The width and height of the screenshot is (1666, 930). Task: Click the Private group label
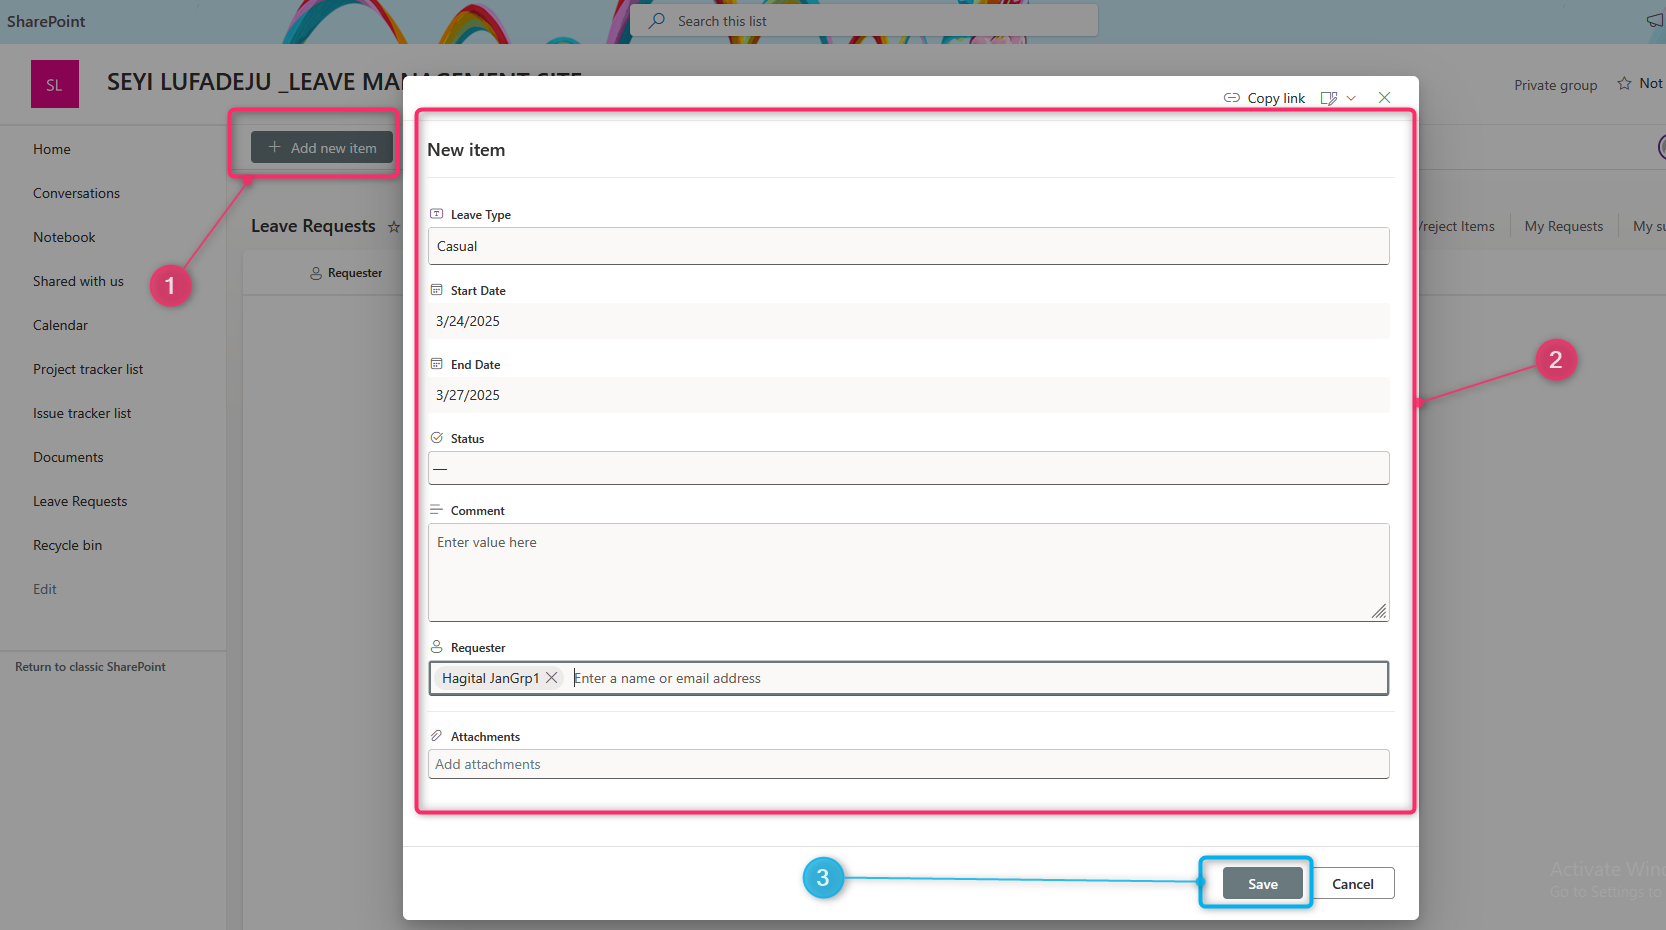pyautogui.click(x=1555, y=85)
